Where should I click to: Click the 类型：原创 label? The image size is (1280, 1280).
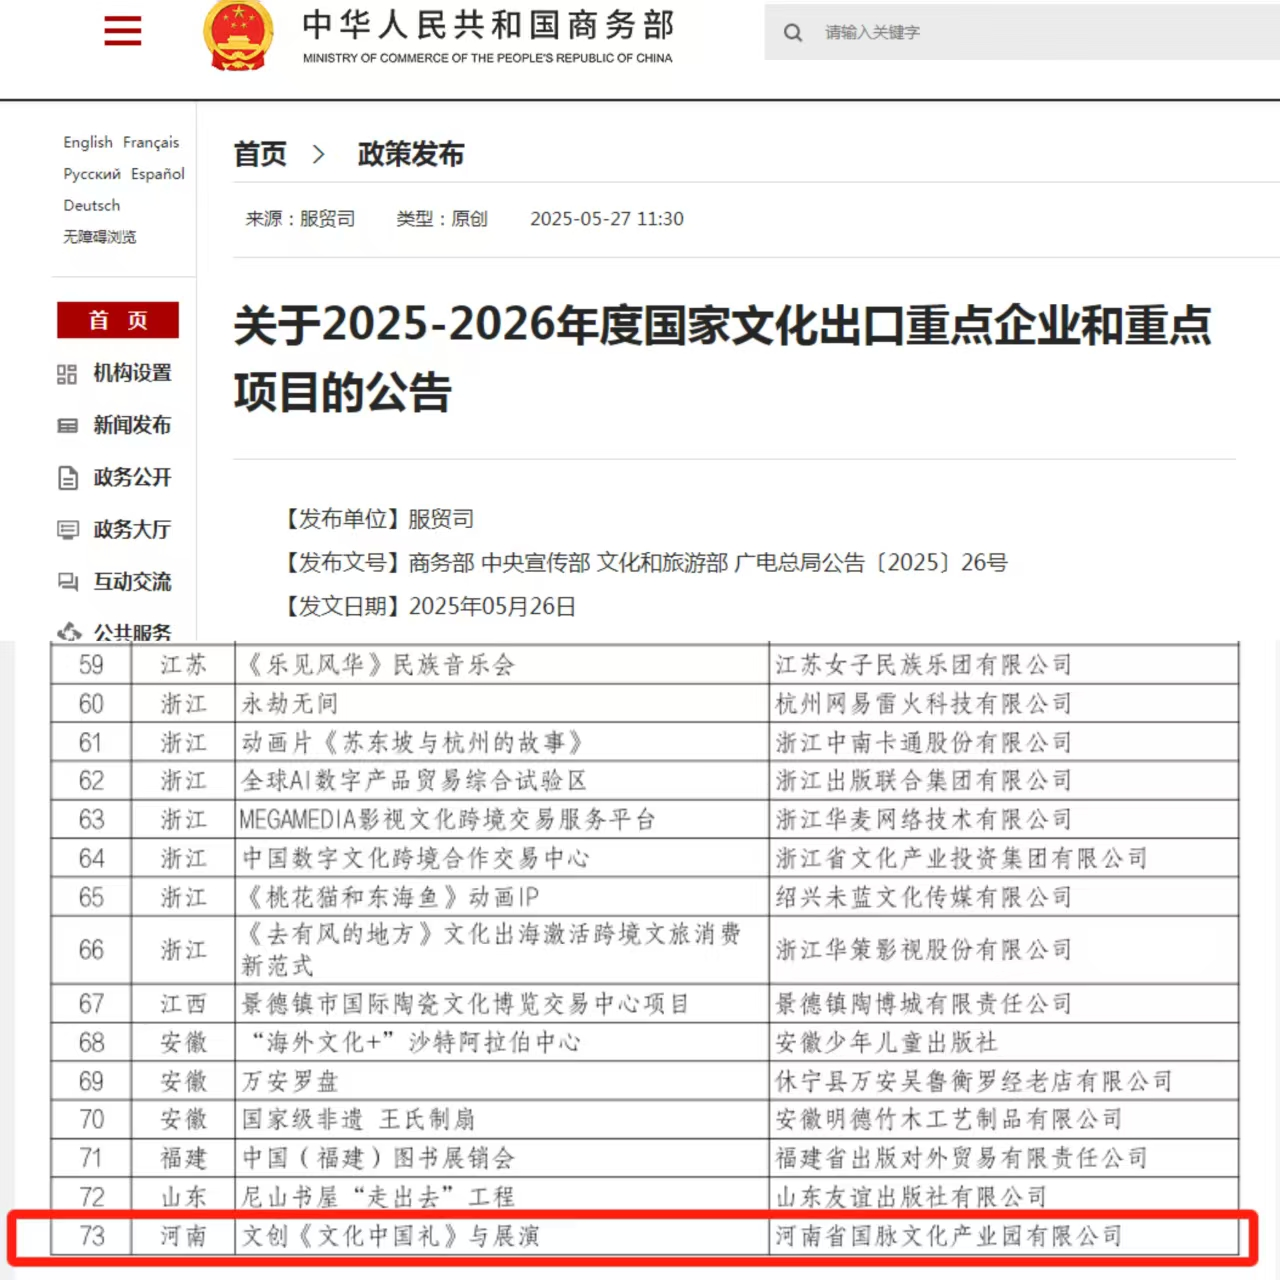coord(442,219)
